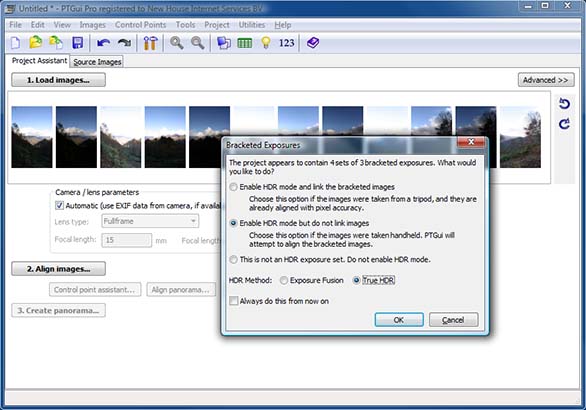Select 'This is not an HDR exposure set'
Viewport: 586px width, 410px height.
(x=234, y=259)
